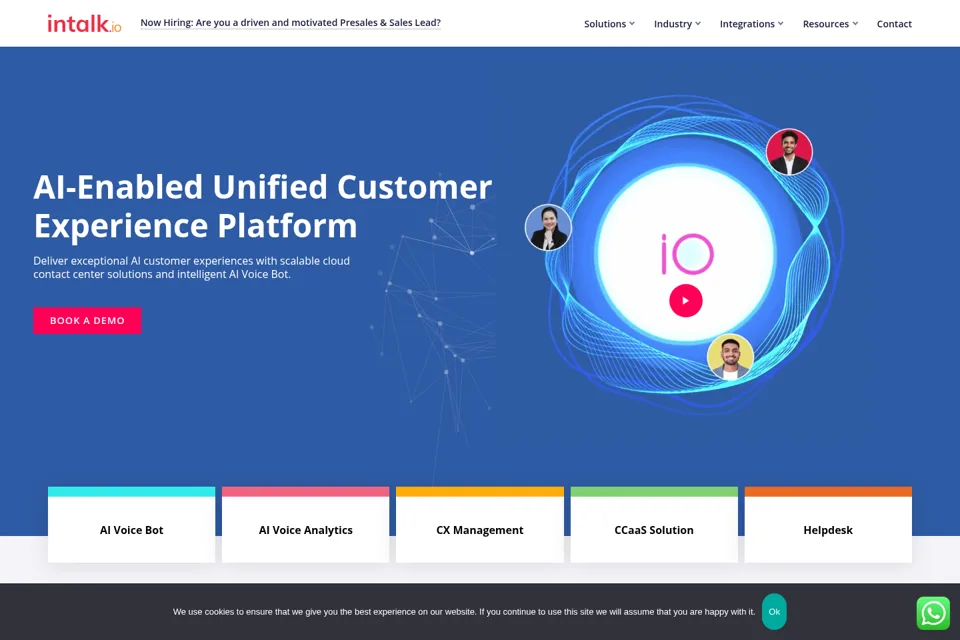Click the 'Deliver exceptional AI customer experiences' paragraph
The height and width of the screenshot is (640, 960).
(192, 268)
